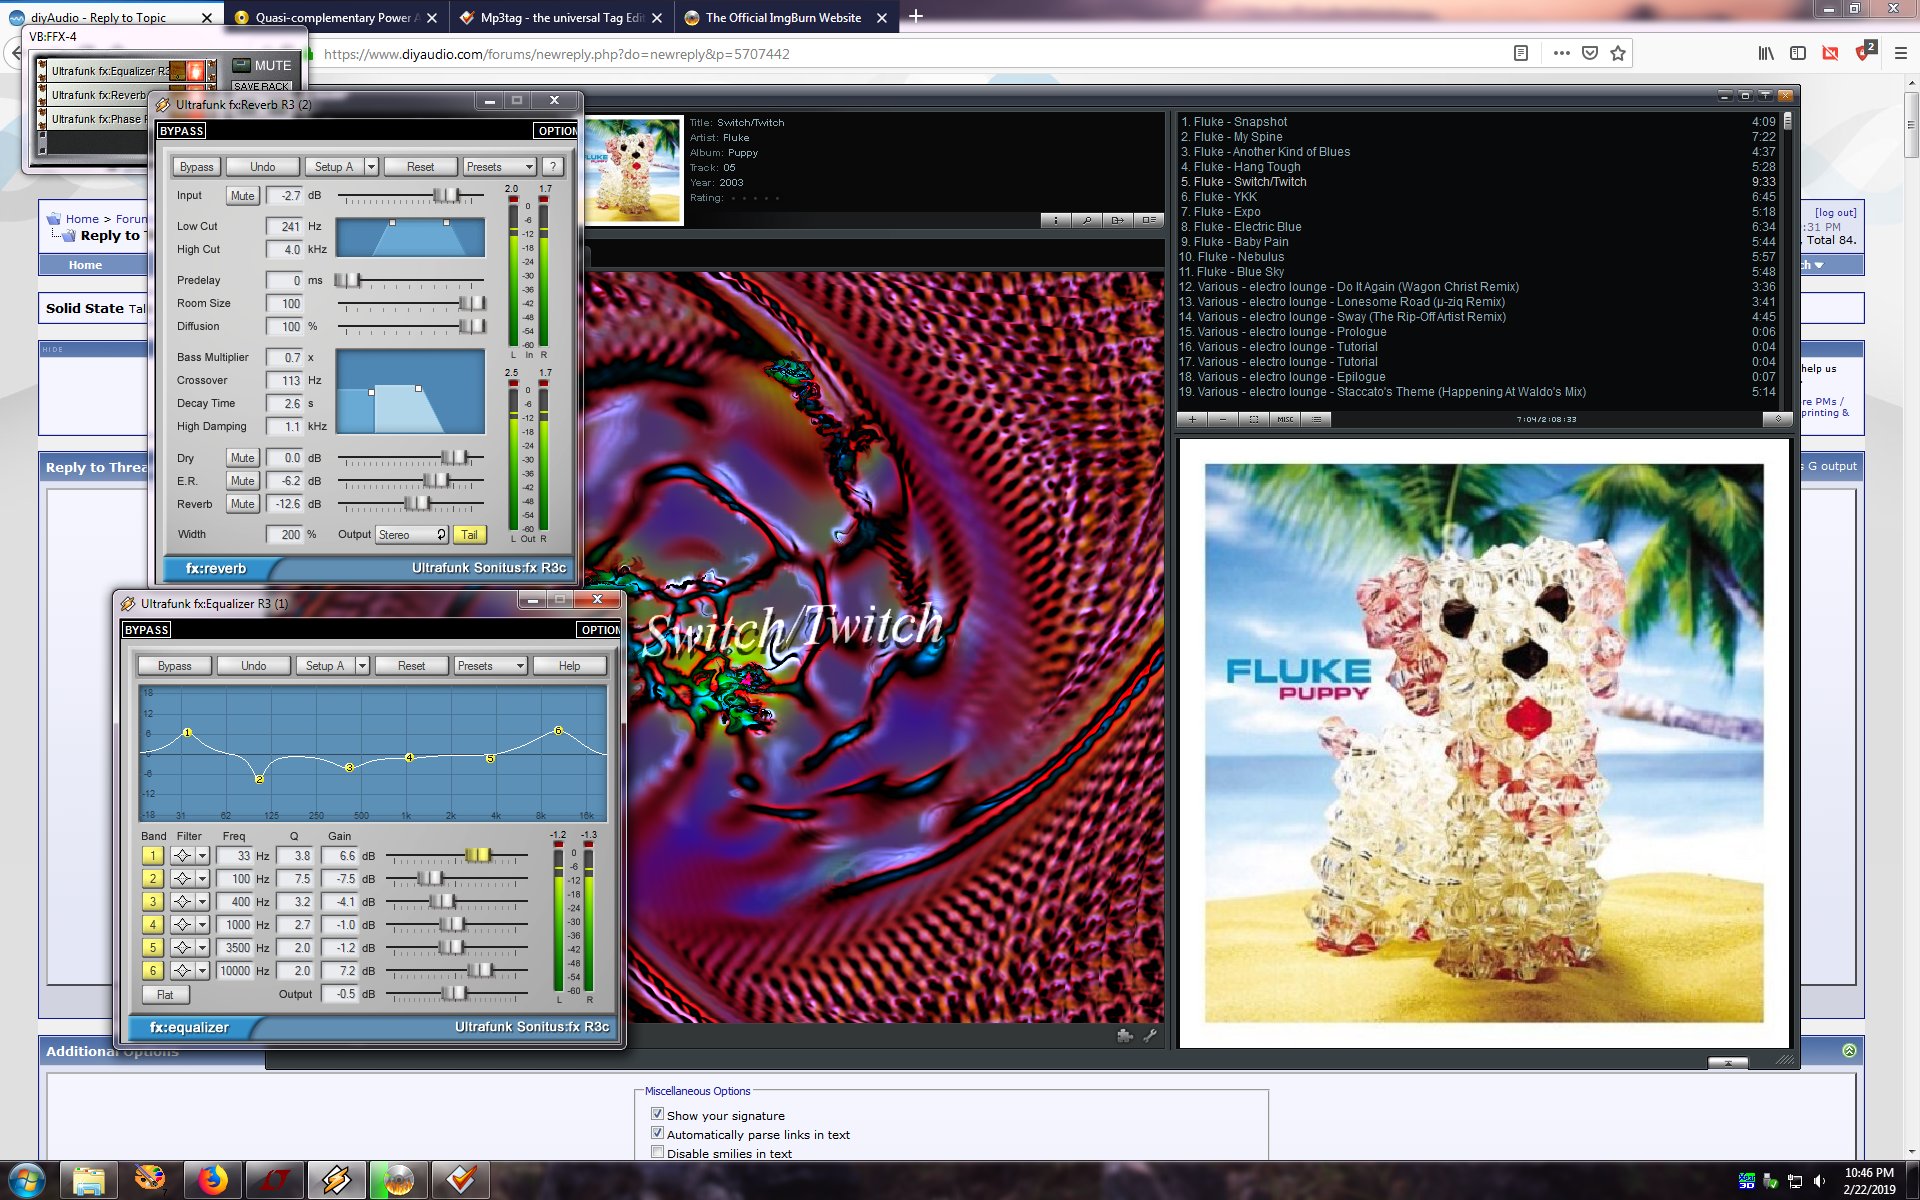The width and height of the screenshot is (1920, 1200).
Task: Toggle Show your signature checkbox
Action: (x=657, y=1114)
